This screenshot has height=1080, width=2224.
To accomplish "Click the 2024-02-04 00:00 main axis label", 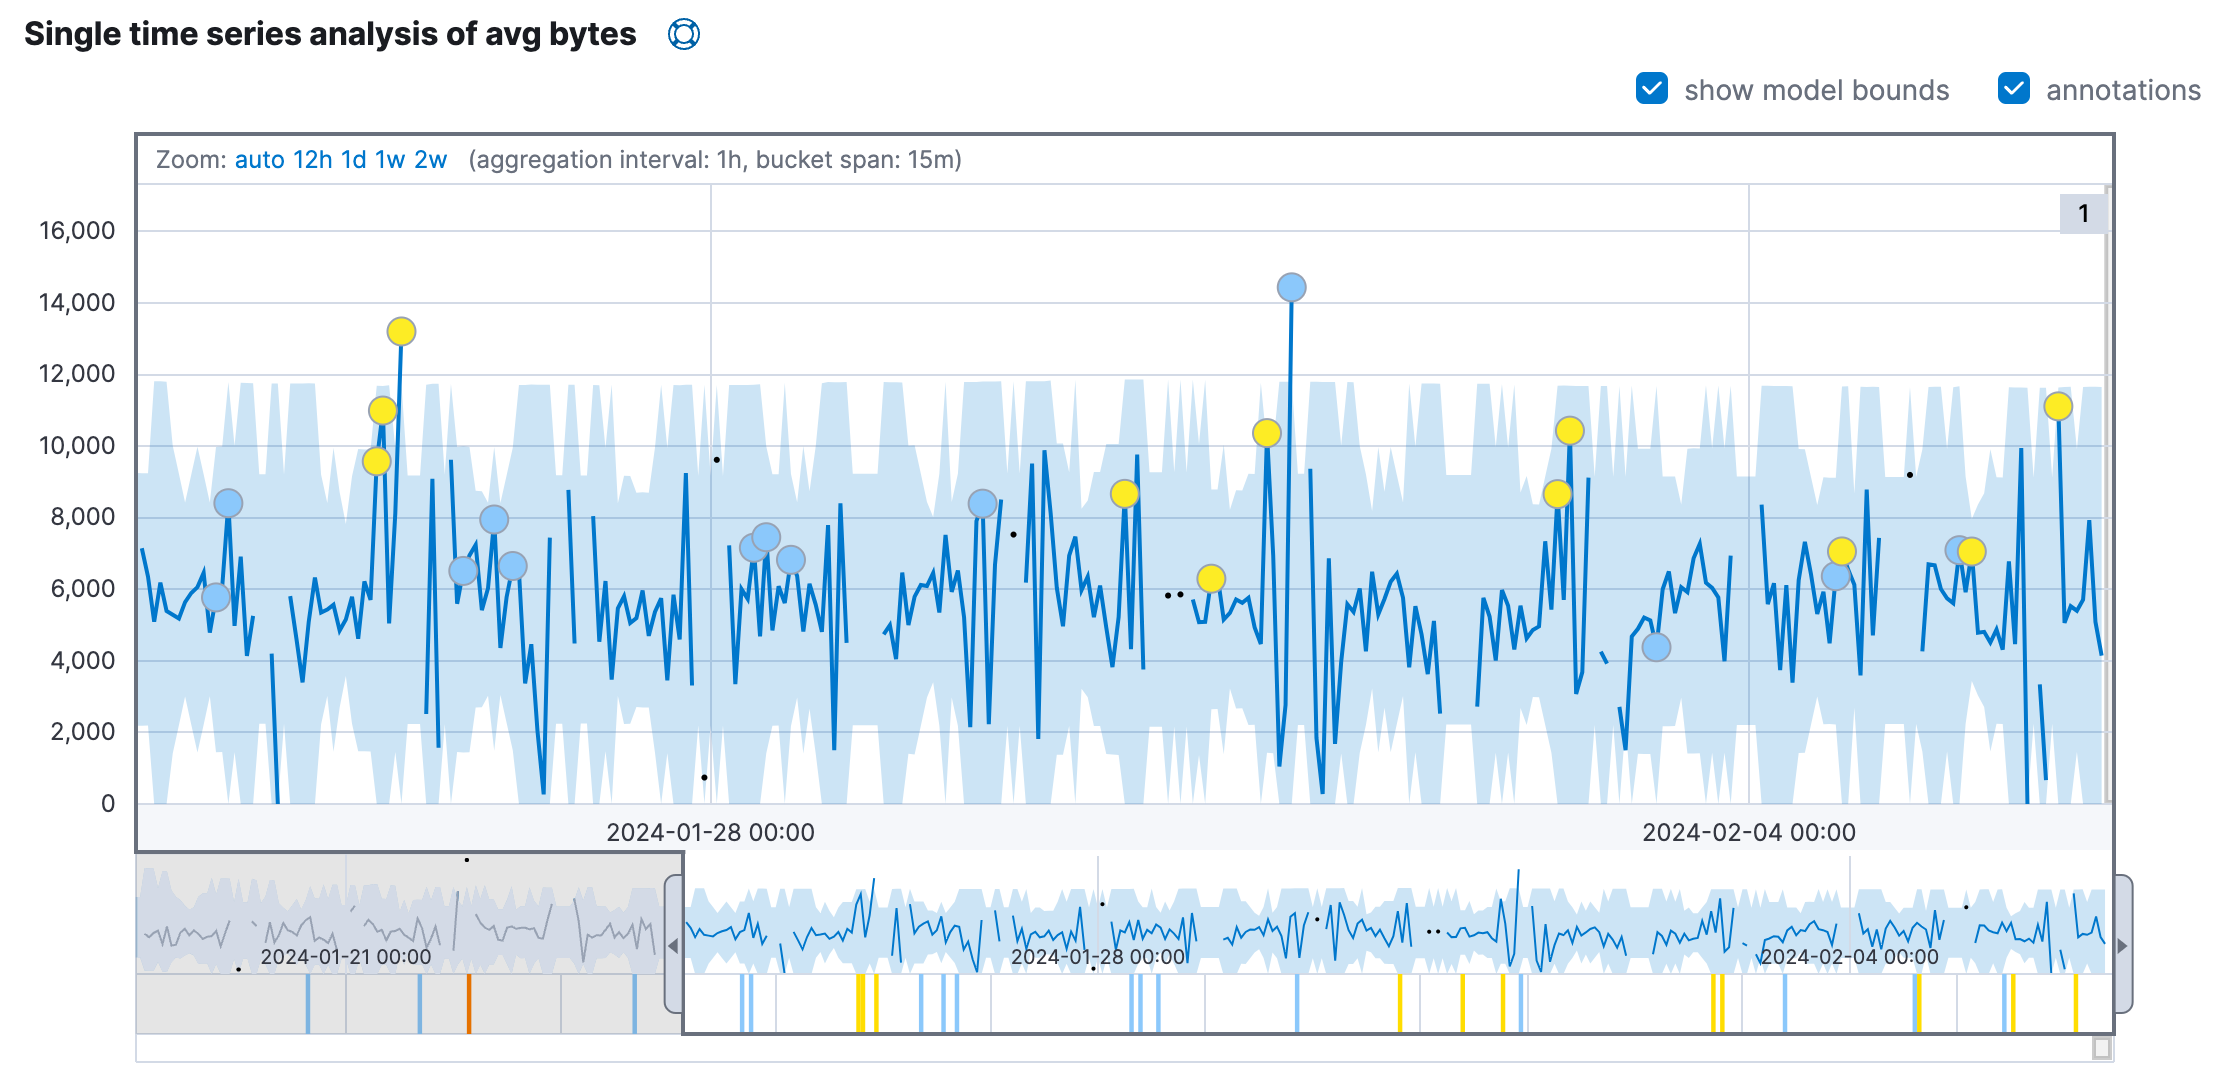I will point(1749,832).
